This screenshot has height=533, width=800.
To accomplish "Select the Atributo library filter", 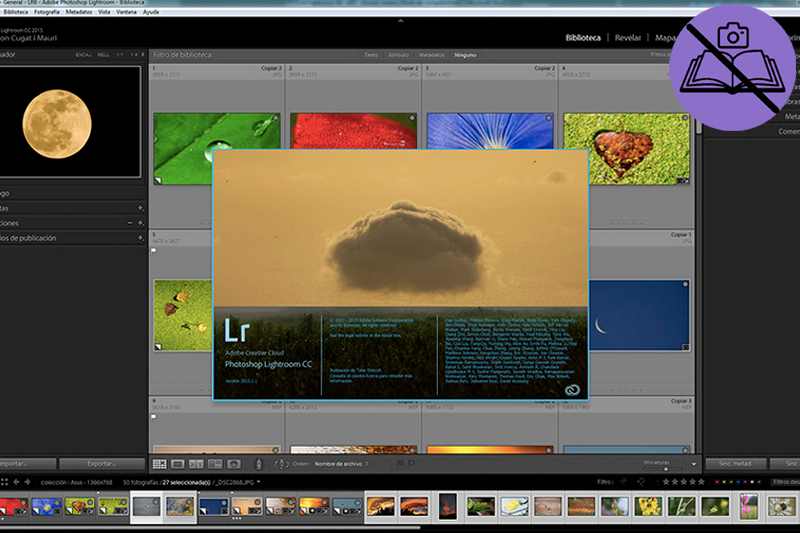I will [x=398, y=55].
